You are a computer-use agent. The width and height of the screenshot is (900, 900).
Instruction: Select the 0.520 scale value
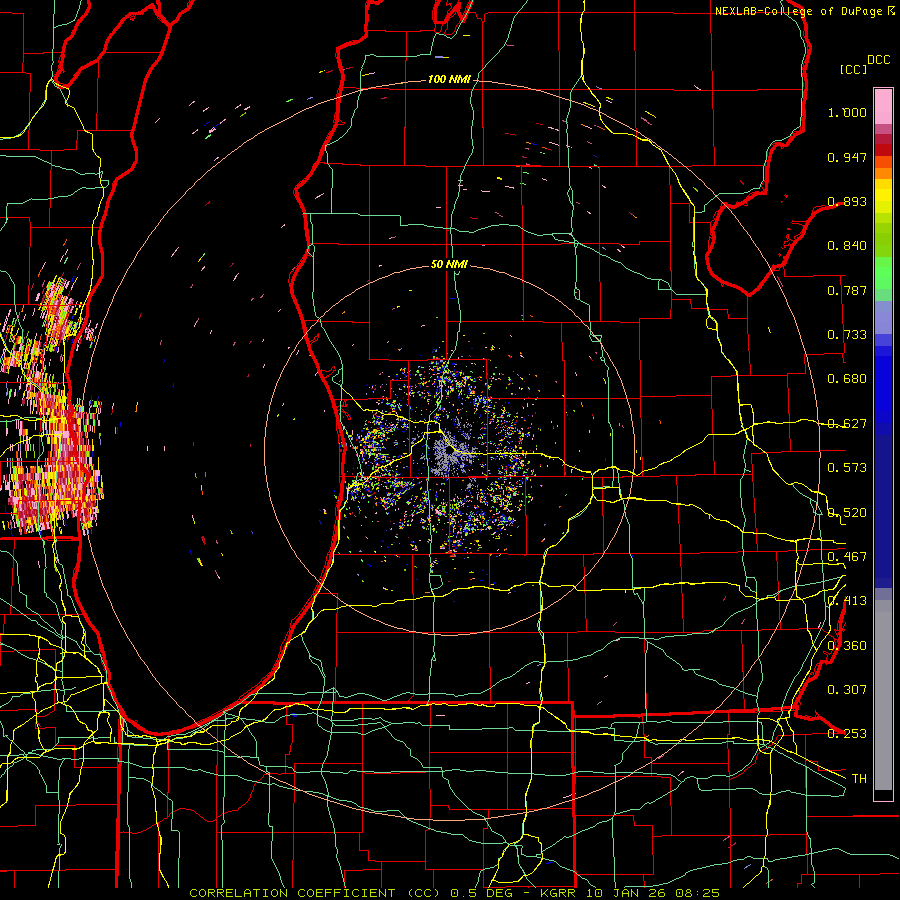coord(847,513)
